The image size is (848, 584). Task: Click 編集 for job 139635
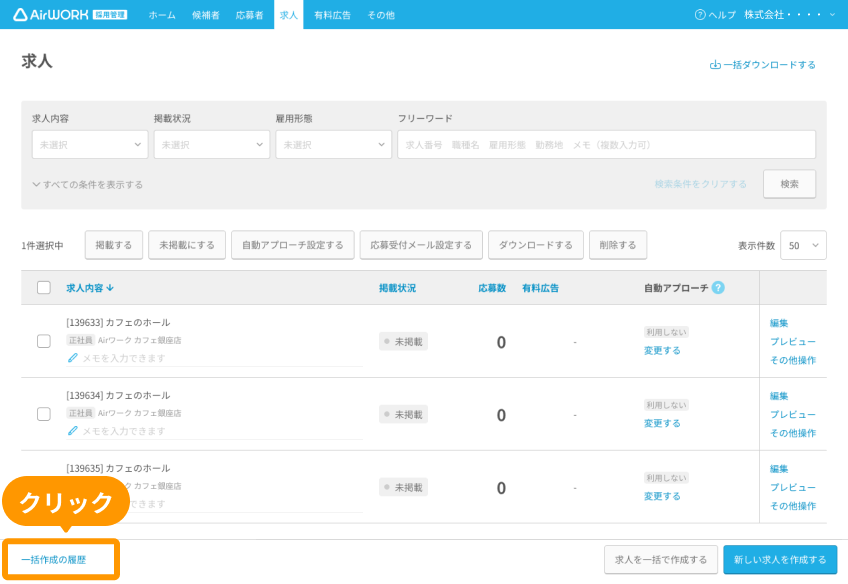(x=779, y=469)
